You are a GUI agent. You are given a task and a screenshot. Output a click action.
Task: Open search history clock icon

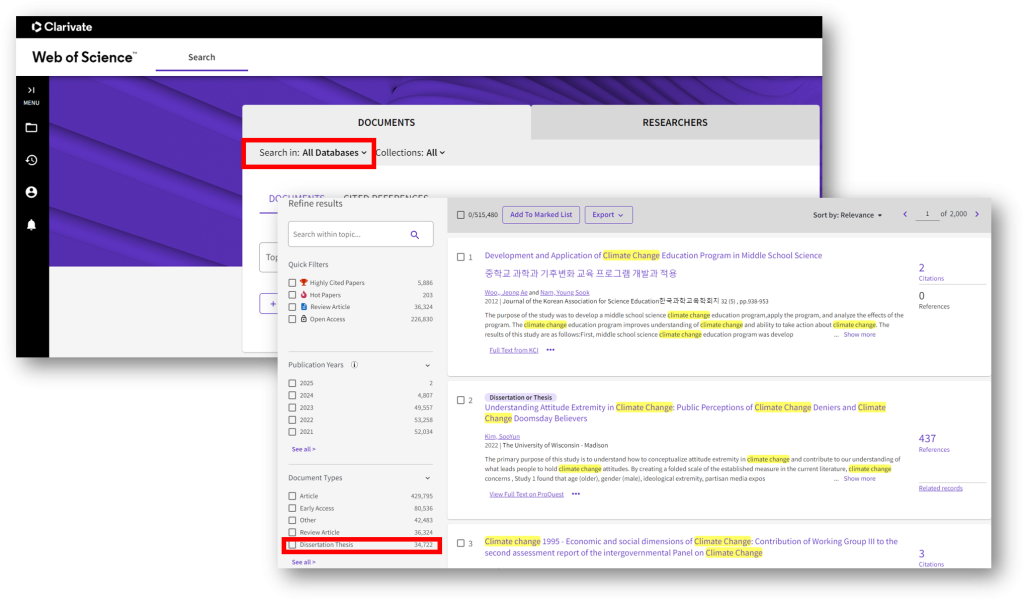tap(31, 160)
